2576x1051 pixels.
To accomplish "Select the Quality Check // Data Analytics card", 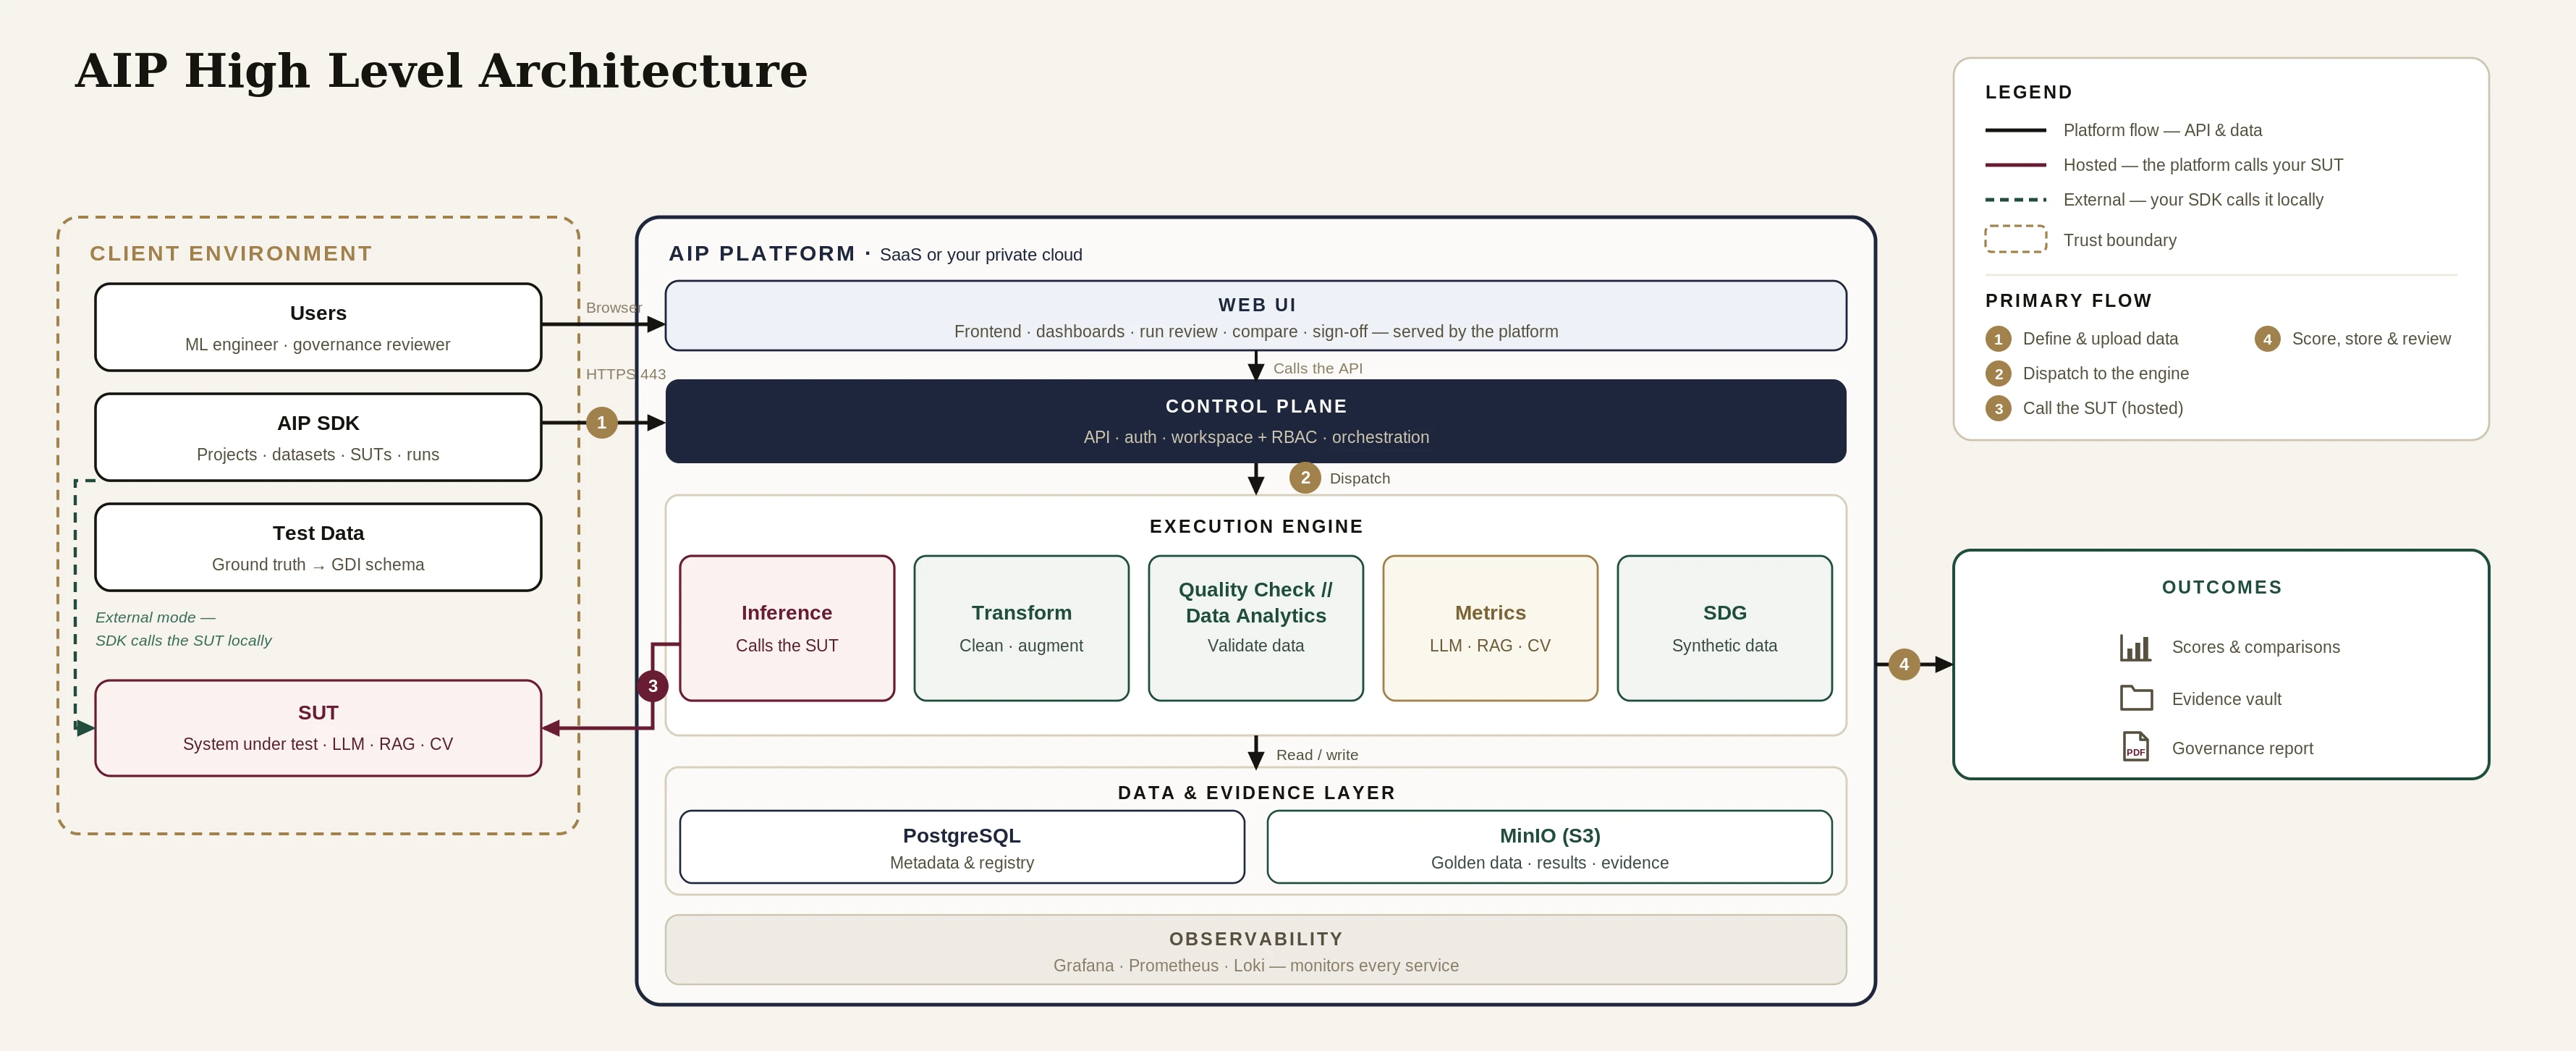I will pos(1256,628).
